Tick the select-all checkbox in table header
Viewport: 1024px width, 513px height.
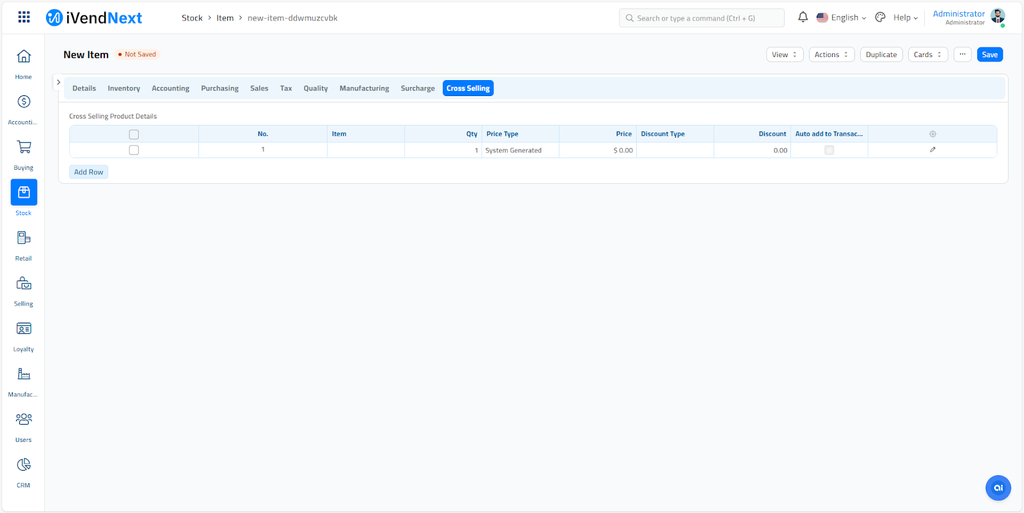click(134, 134)
